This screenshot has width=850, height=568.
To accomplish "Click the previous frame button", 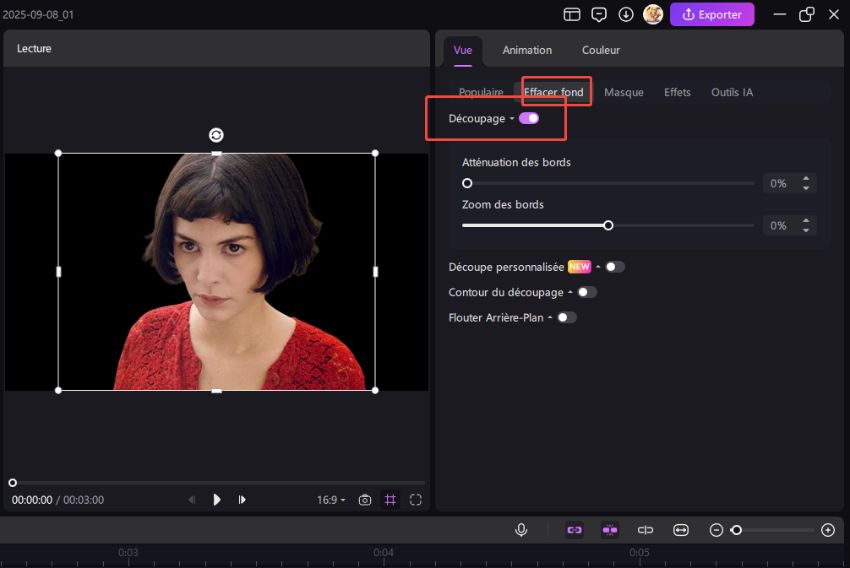I will (x=191, y=500).
